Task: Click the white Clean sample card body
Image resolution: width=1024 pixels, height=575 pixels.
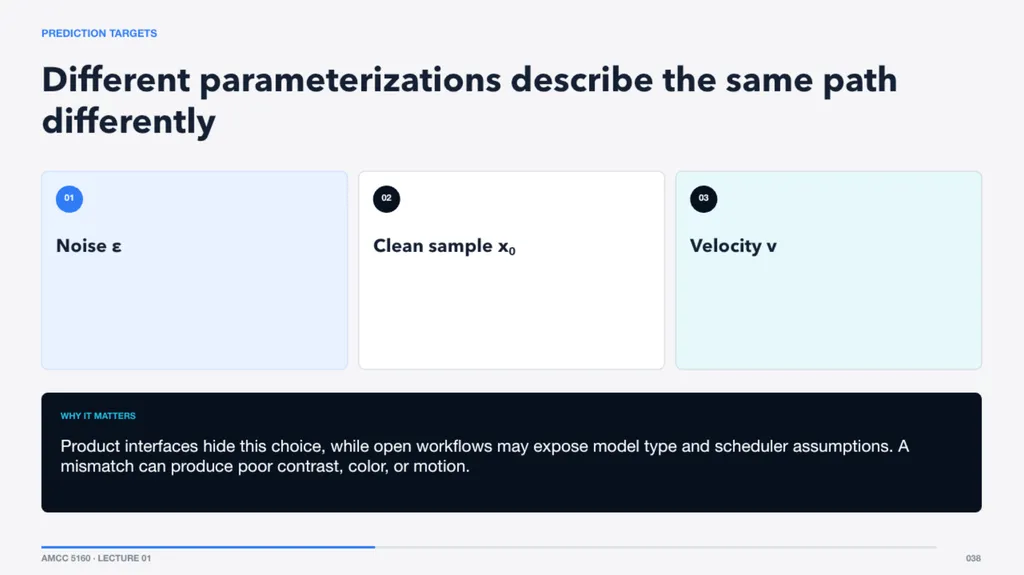Action: click(x=511, y=314)
